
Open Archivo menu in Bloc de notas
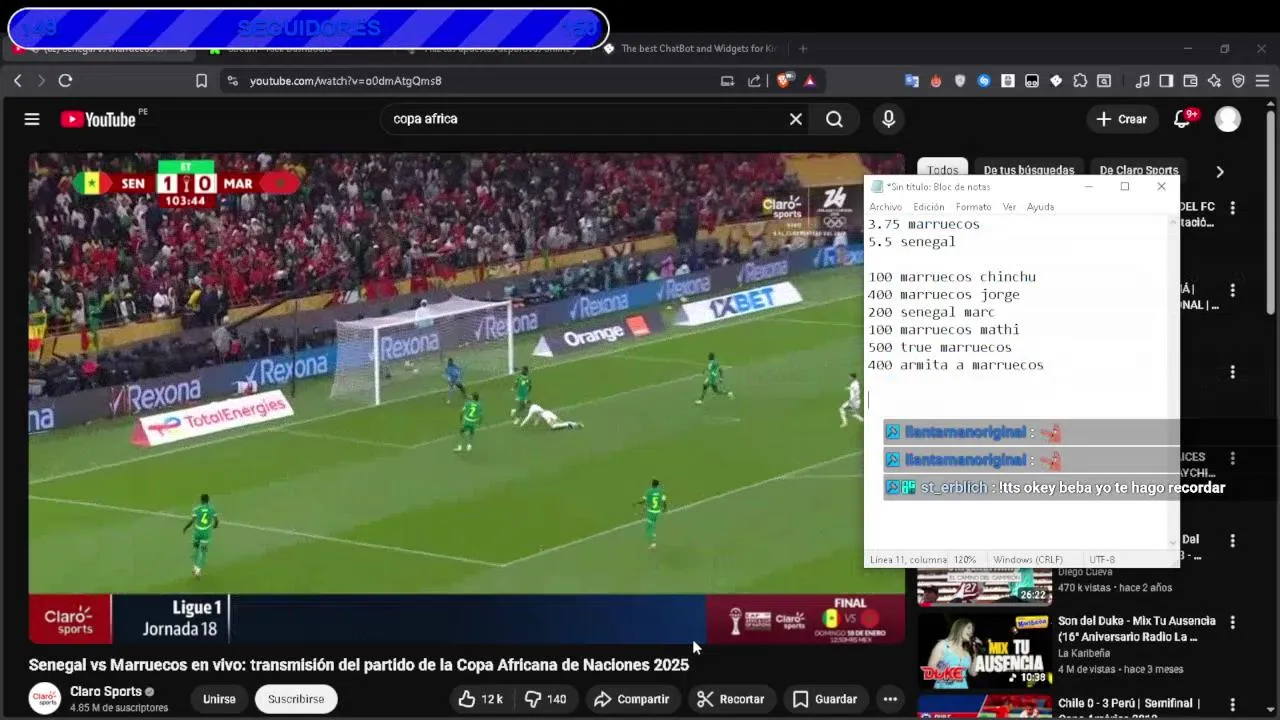coord(885,207)
